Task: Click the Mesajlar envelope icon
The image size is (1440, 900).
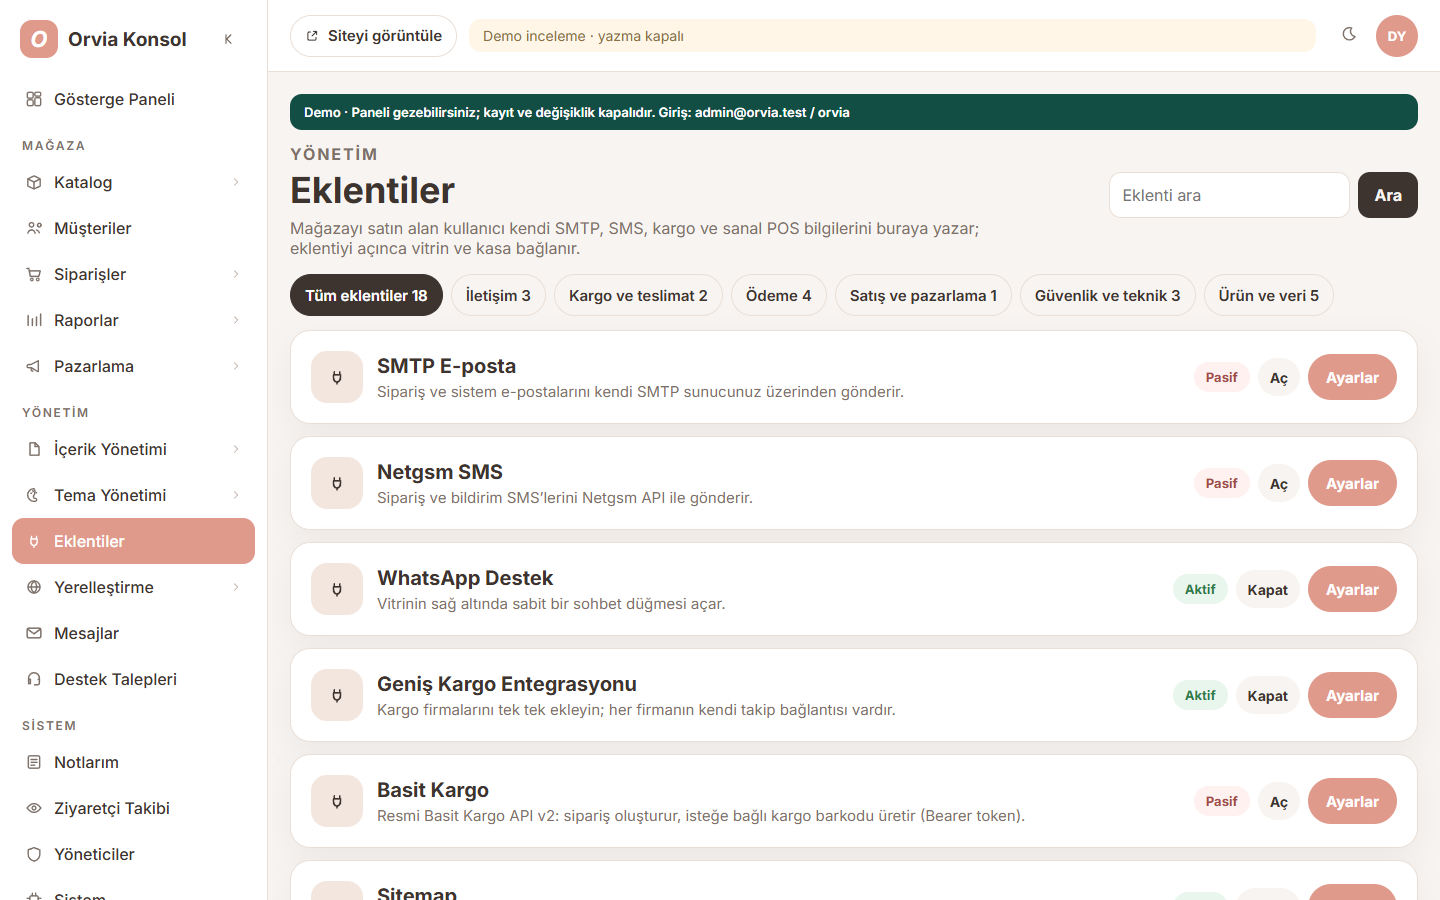Action: tap(34, 633)
